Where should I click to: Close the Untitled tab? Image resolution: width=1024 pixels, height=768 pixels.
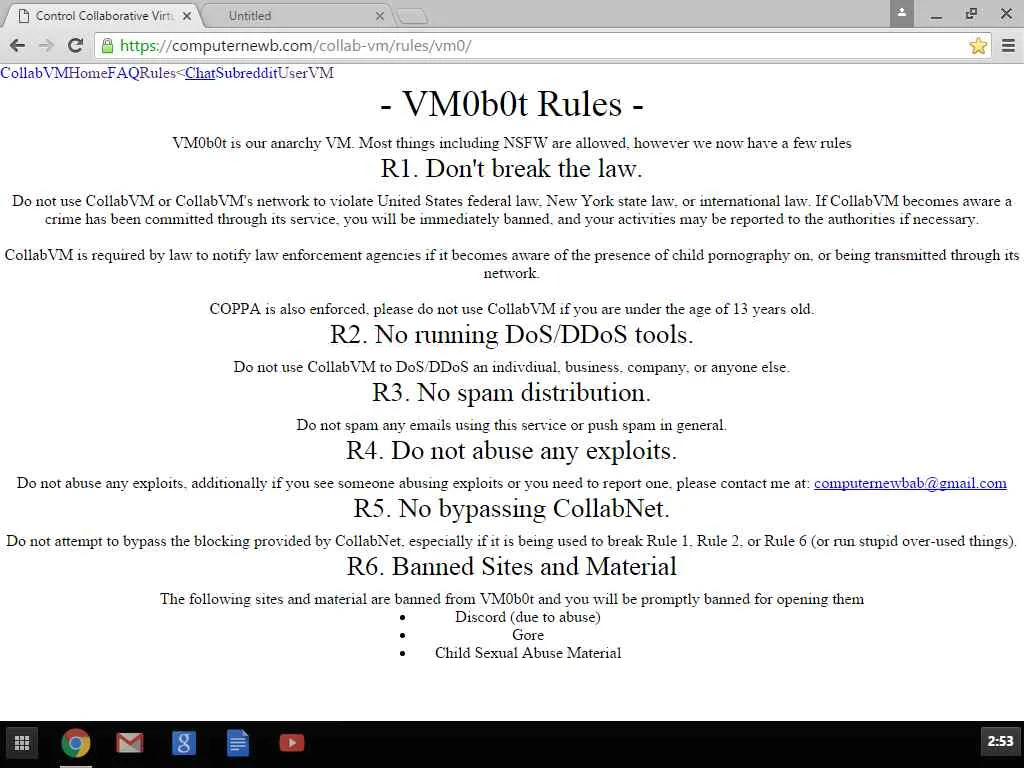[379, 16]
